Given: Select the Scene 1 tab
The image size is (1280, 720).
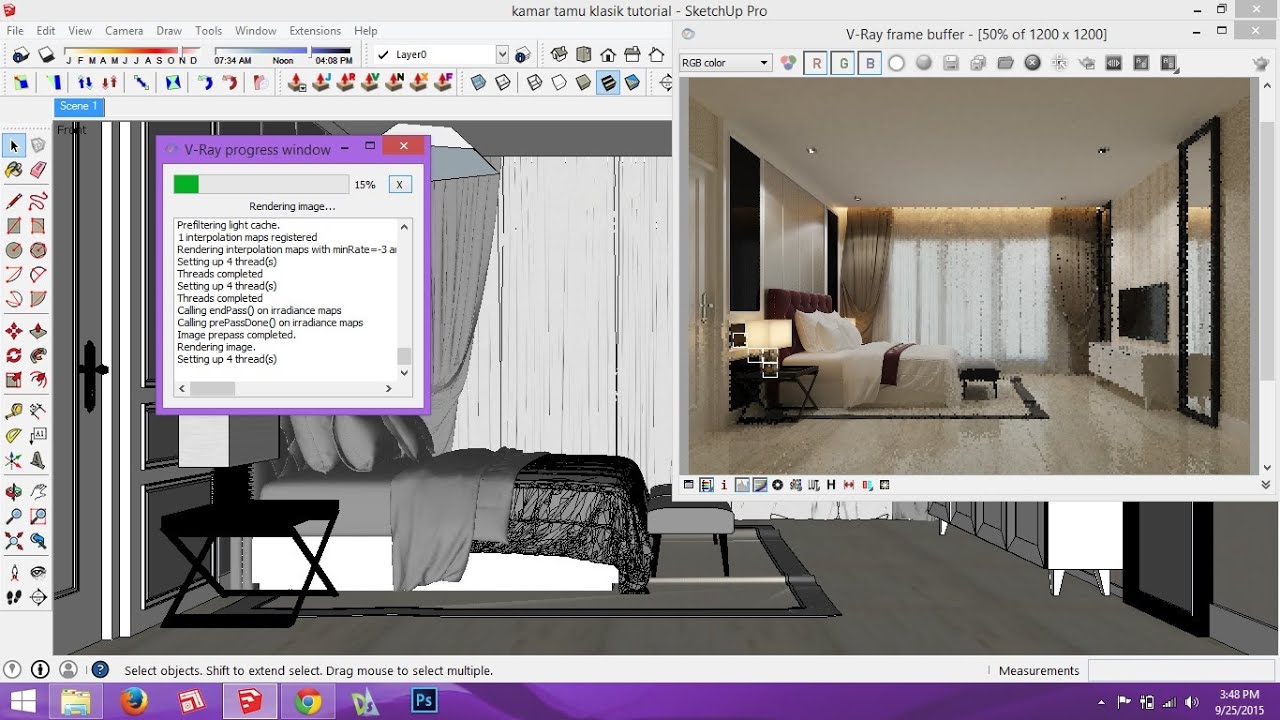Looking at the screenshot, I should click(79, 106).
